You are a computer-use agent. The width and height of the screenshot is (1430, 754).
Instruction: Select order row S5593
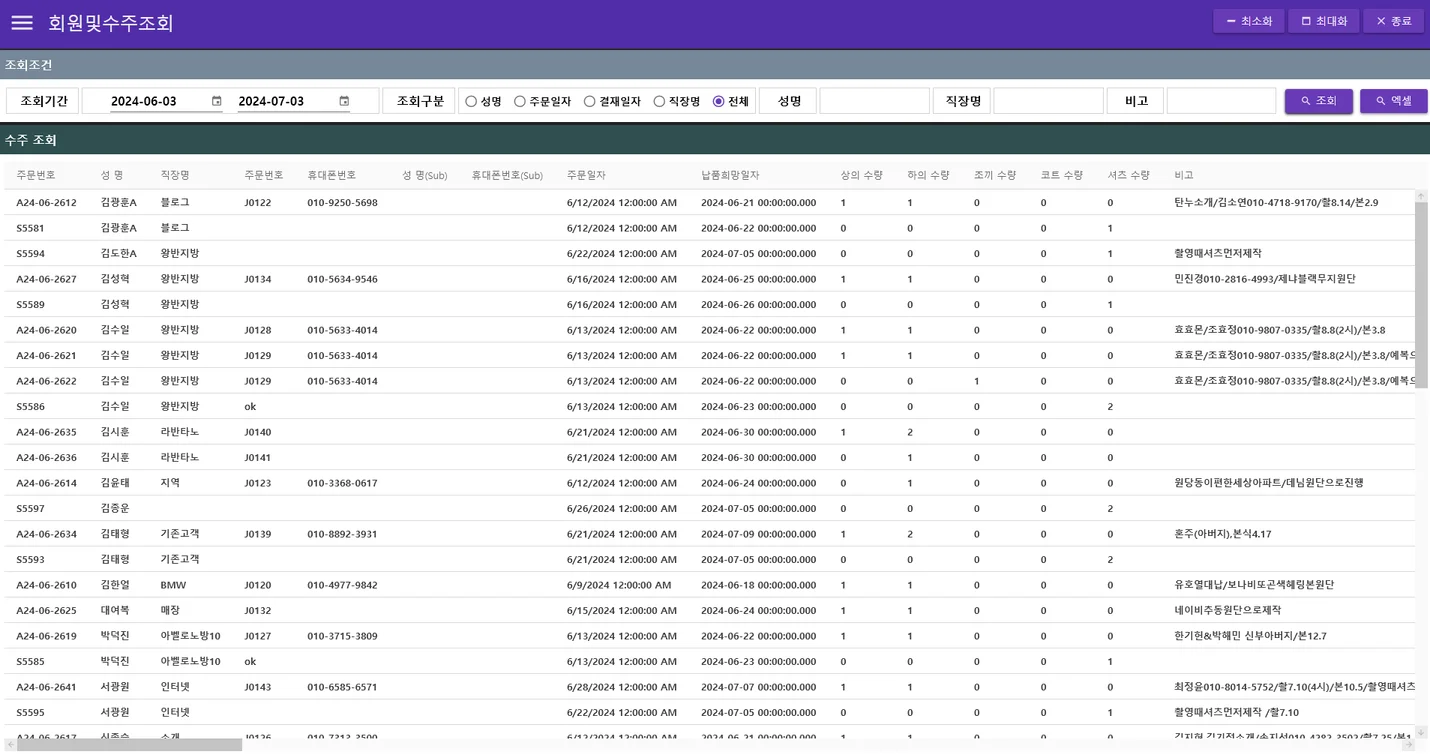(709, 559)
